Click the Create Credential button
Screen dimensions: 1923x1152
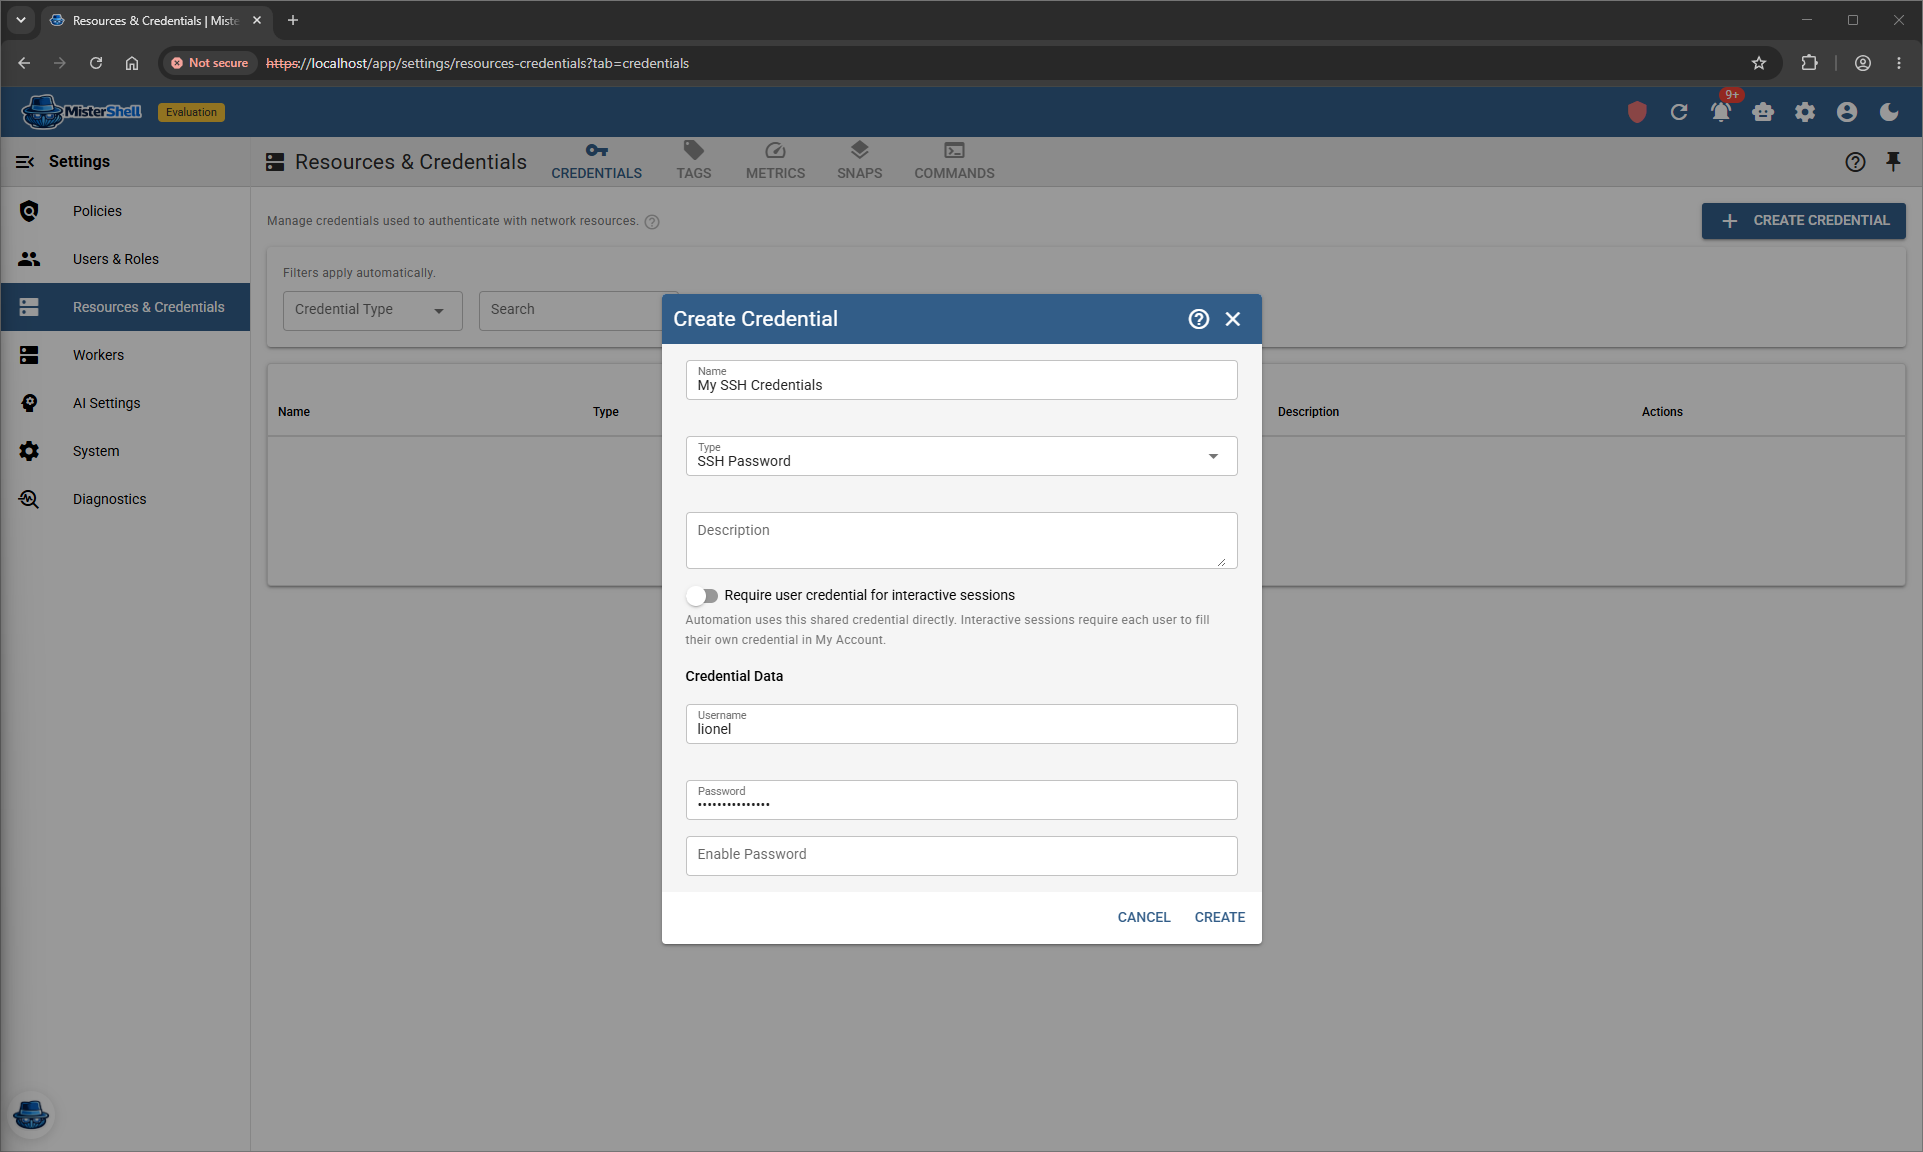1803,221
